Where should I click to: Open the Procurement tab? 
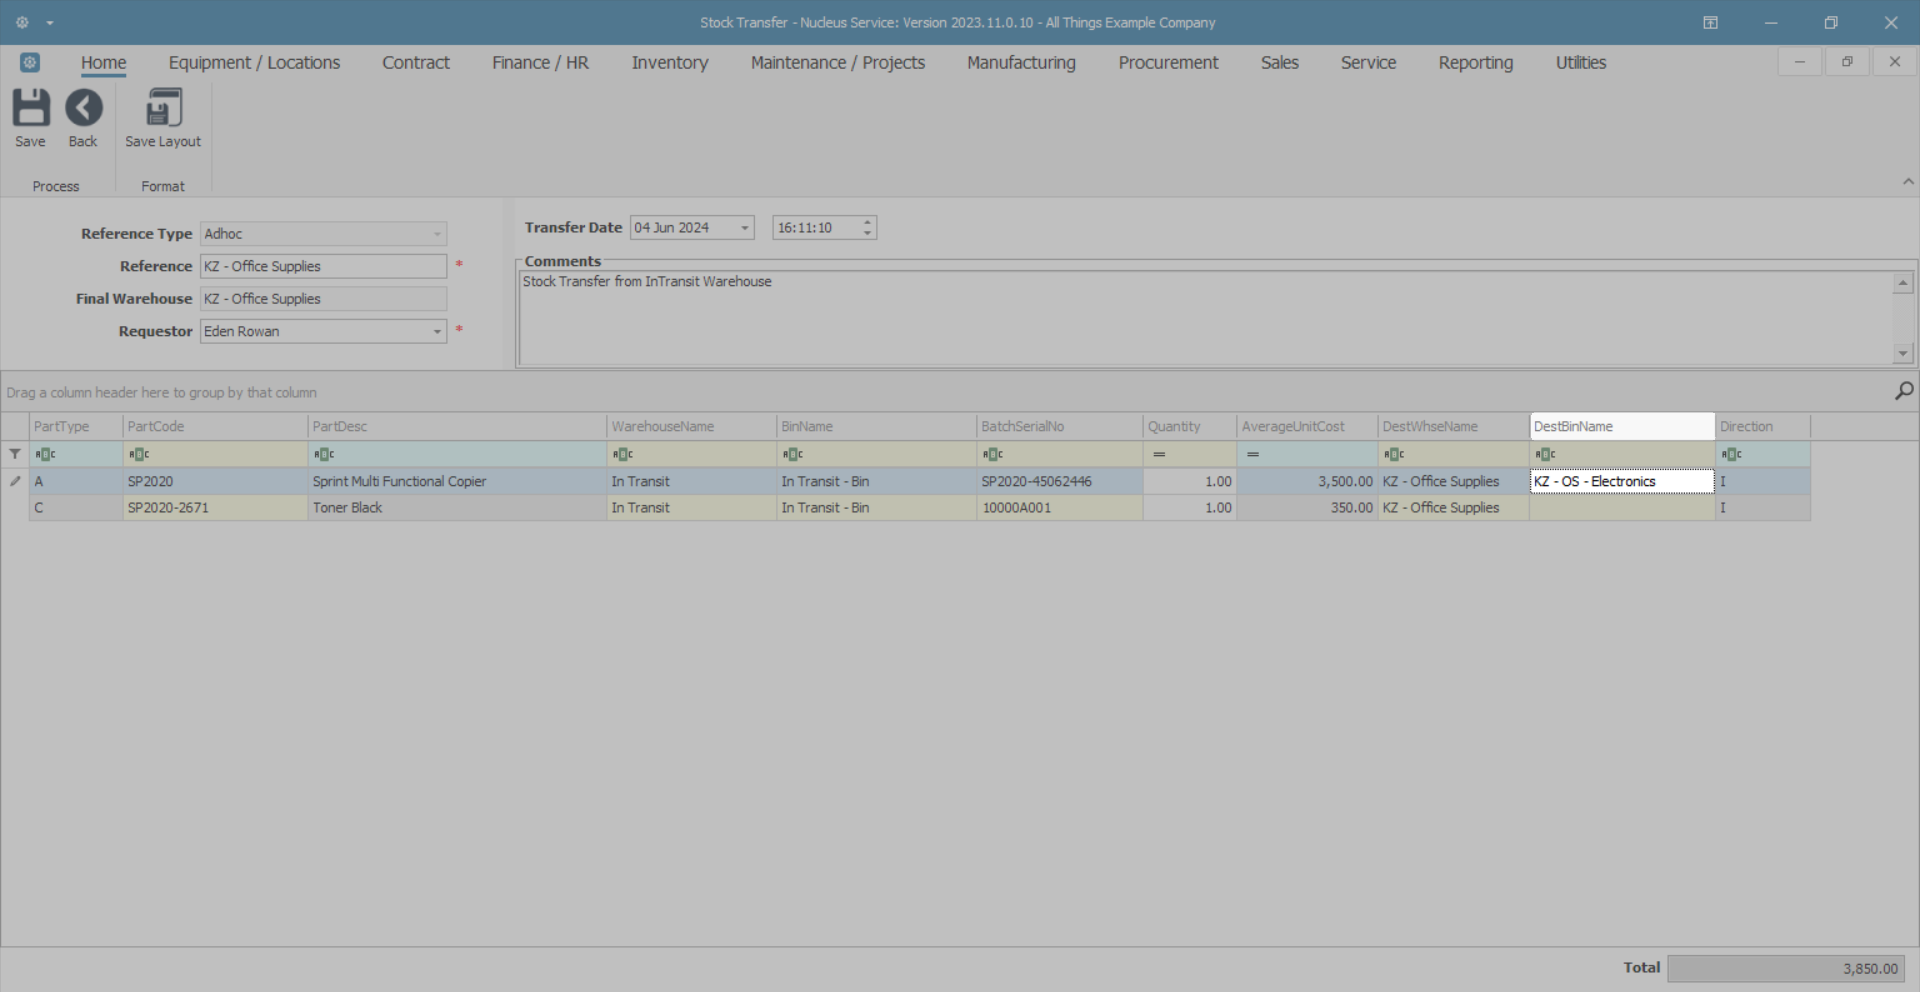pyautogui.click(x=1168, y=62)
